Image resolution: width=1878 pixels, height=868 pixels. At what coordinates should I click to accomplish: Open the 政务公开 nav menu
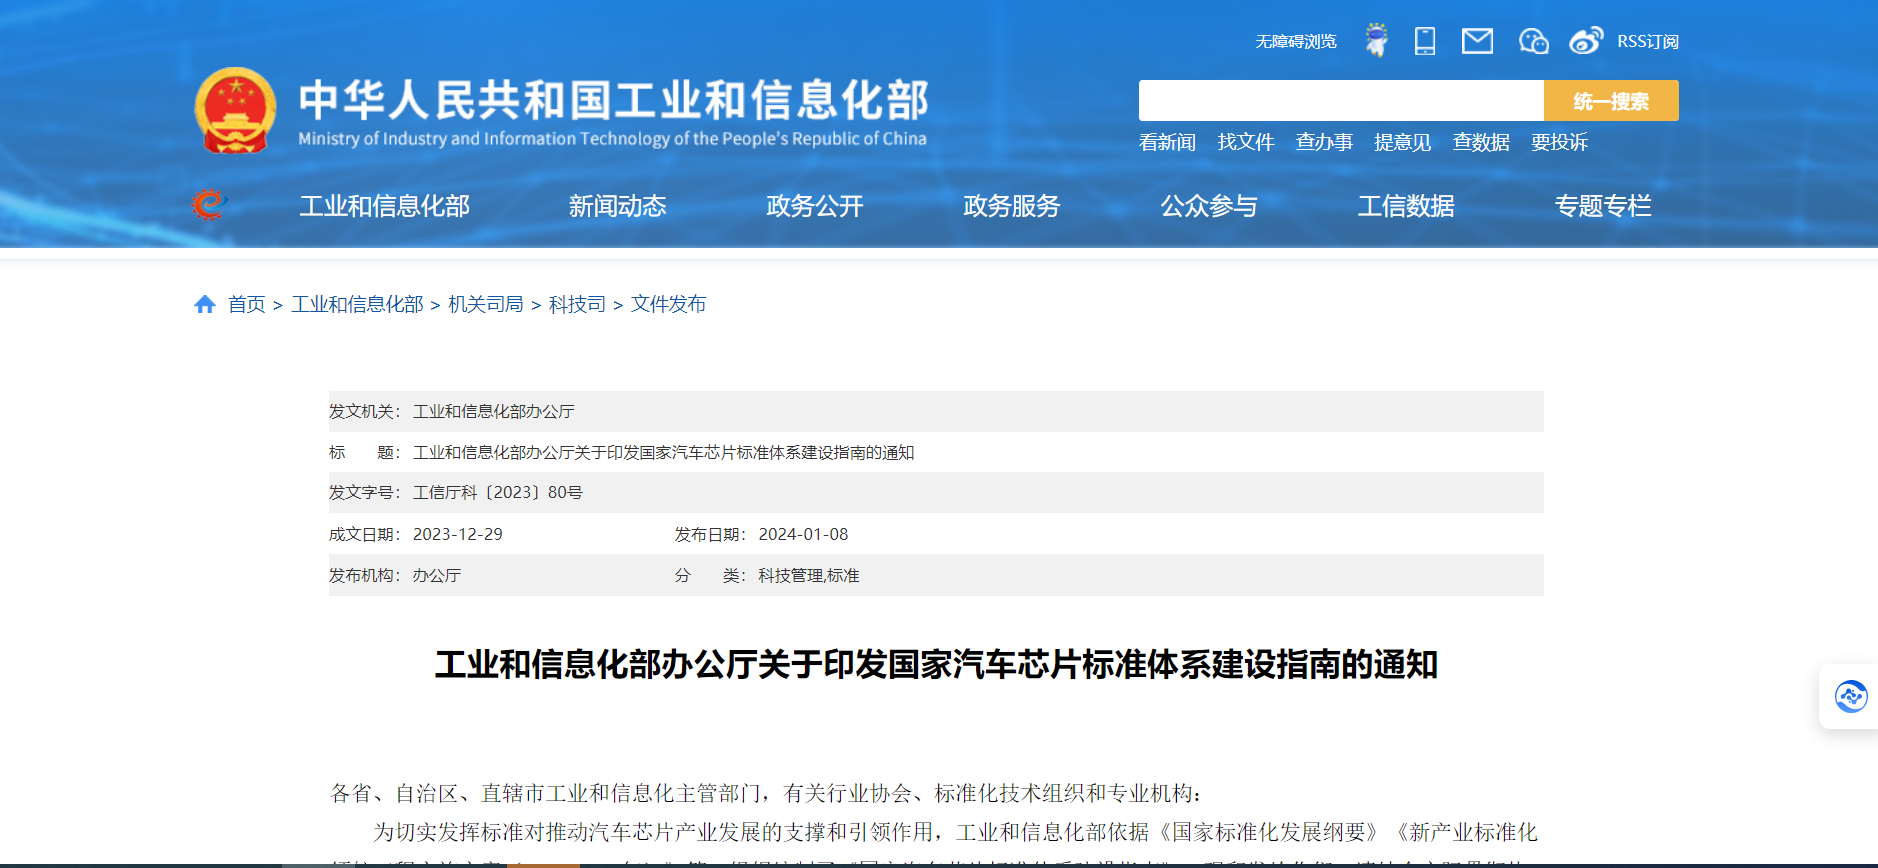click(814, 206)
